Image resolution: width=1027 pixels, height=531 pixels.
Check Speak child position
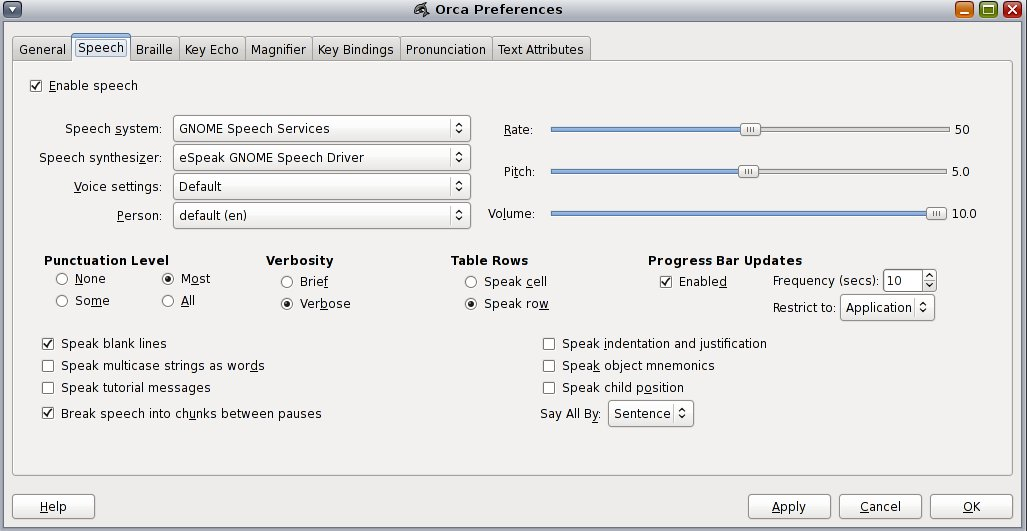click(549, 388)
